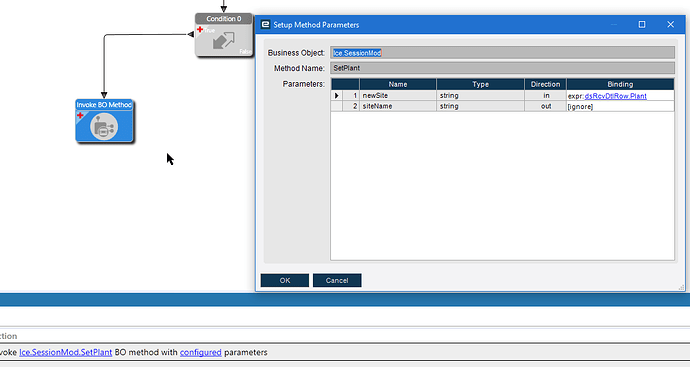Screen dimensions: 690x367
Task: Click the Method Name field SetPlant
Action: (502, 68)
